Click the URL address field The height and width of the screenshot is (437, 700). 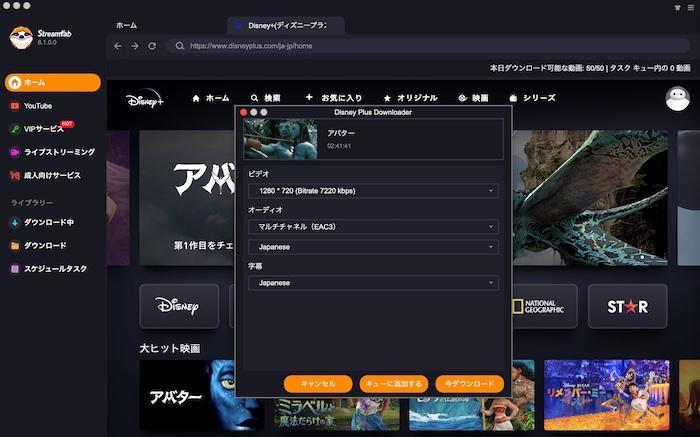click(x=428, y=46)
